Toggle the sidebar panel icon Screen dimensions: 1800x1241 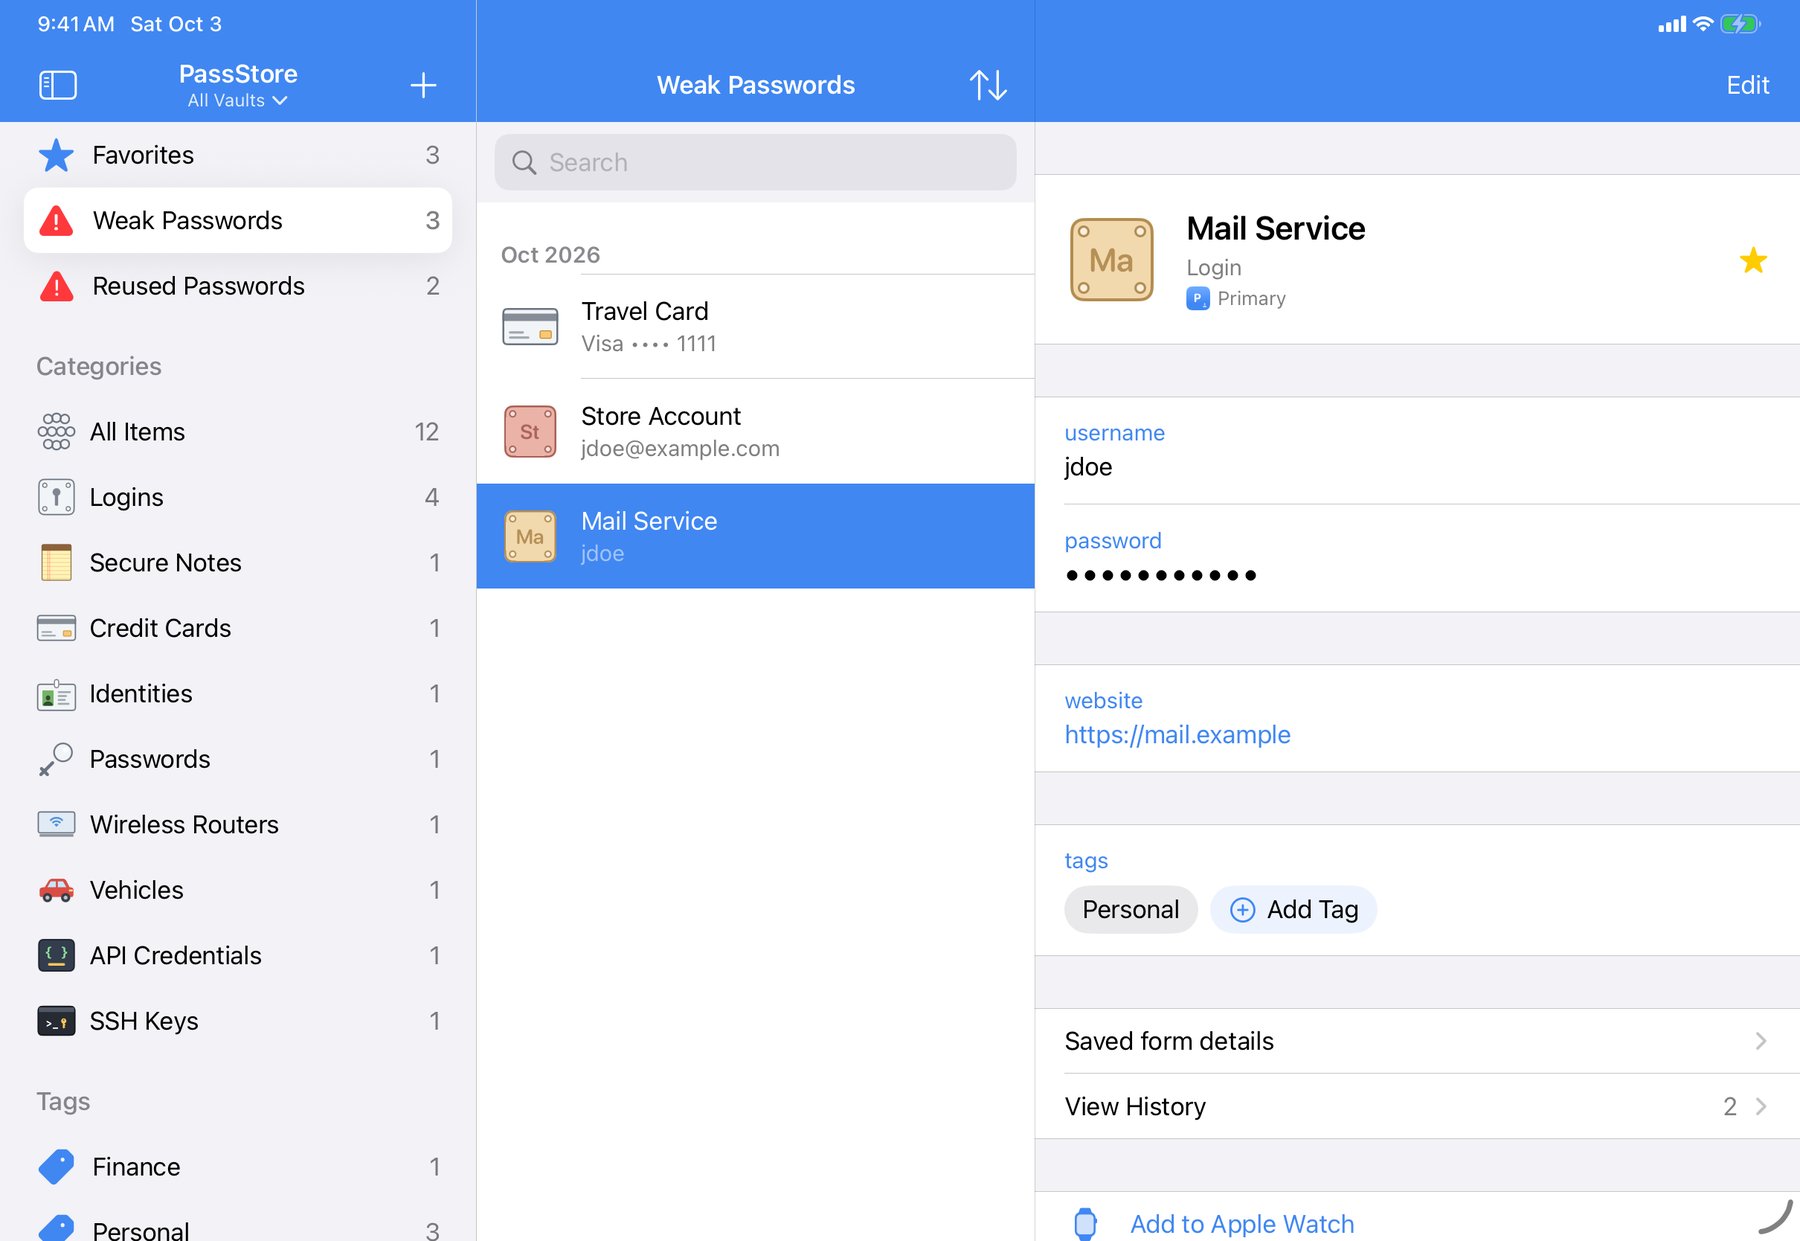pyautogui.click(x=58, y=85)
